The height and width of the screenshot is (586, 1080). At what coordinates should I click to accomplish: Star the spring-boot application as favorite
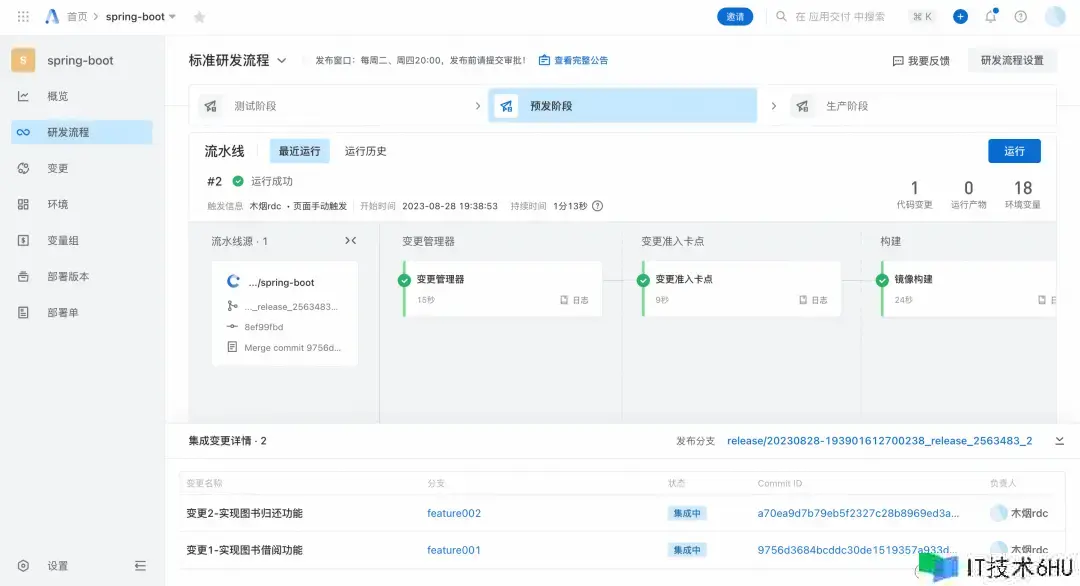point(199,17)
